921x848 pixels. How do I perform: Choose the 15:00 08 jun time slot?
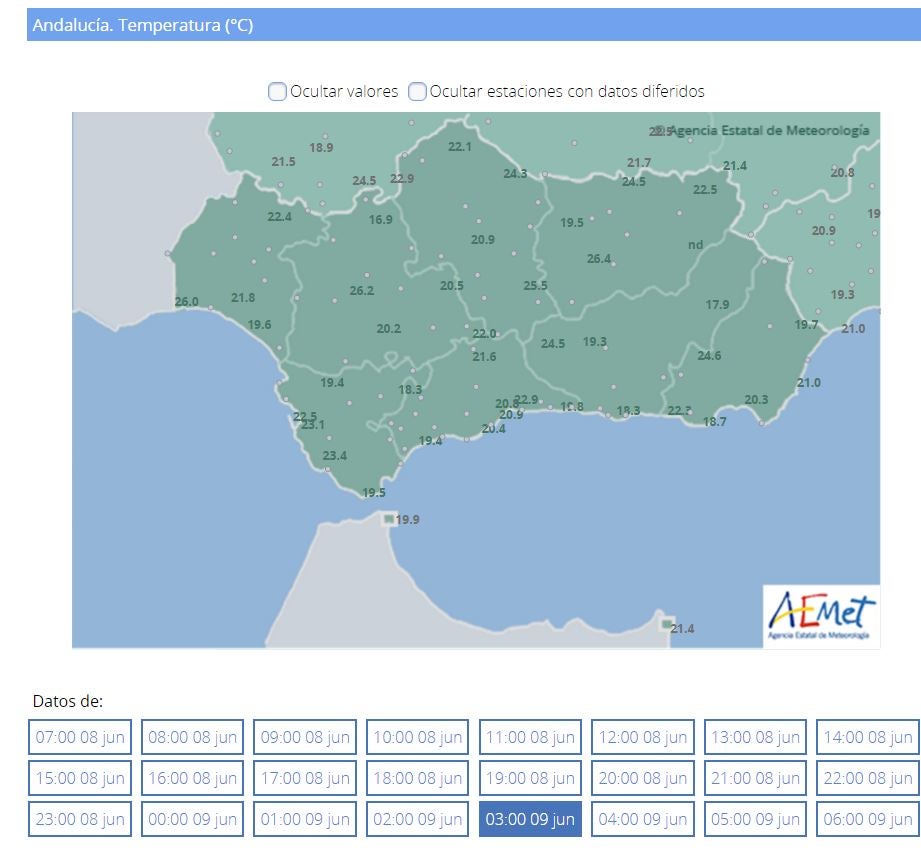80,778
